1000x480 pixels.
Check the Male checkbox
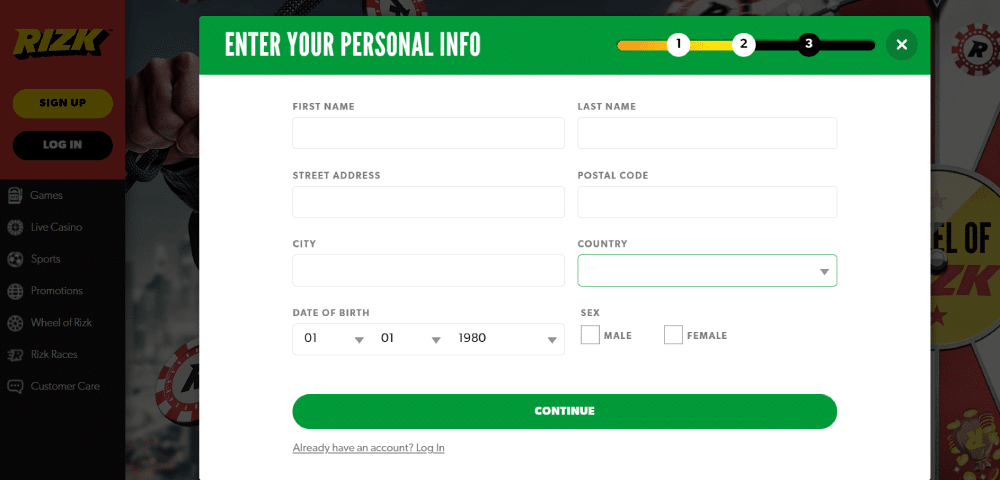click(x=591, y=335)
